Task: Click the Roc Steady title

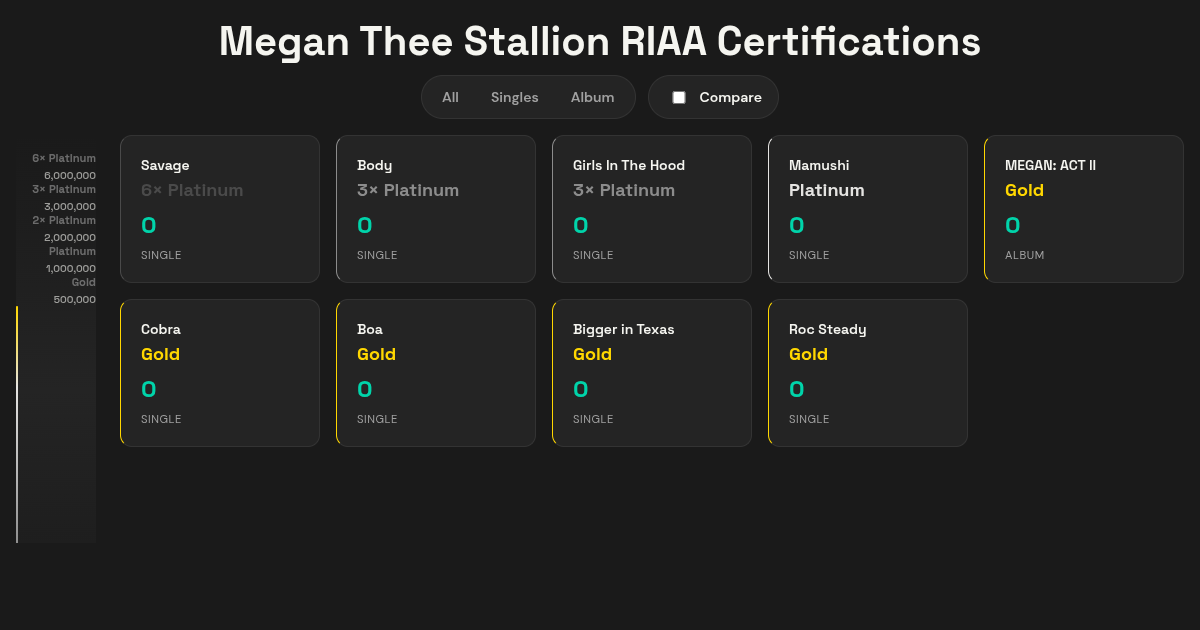Action: pyautogui.click(x=827, y=329)
